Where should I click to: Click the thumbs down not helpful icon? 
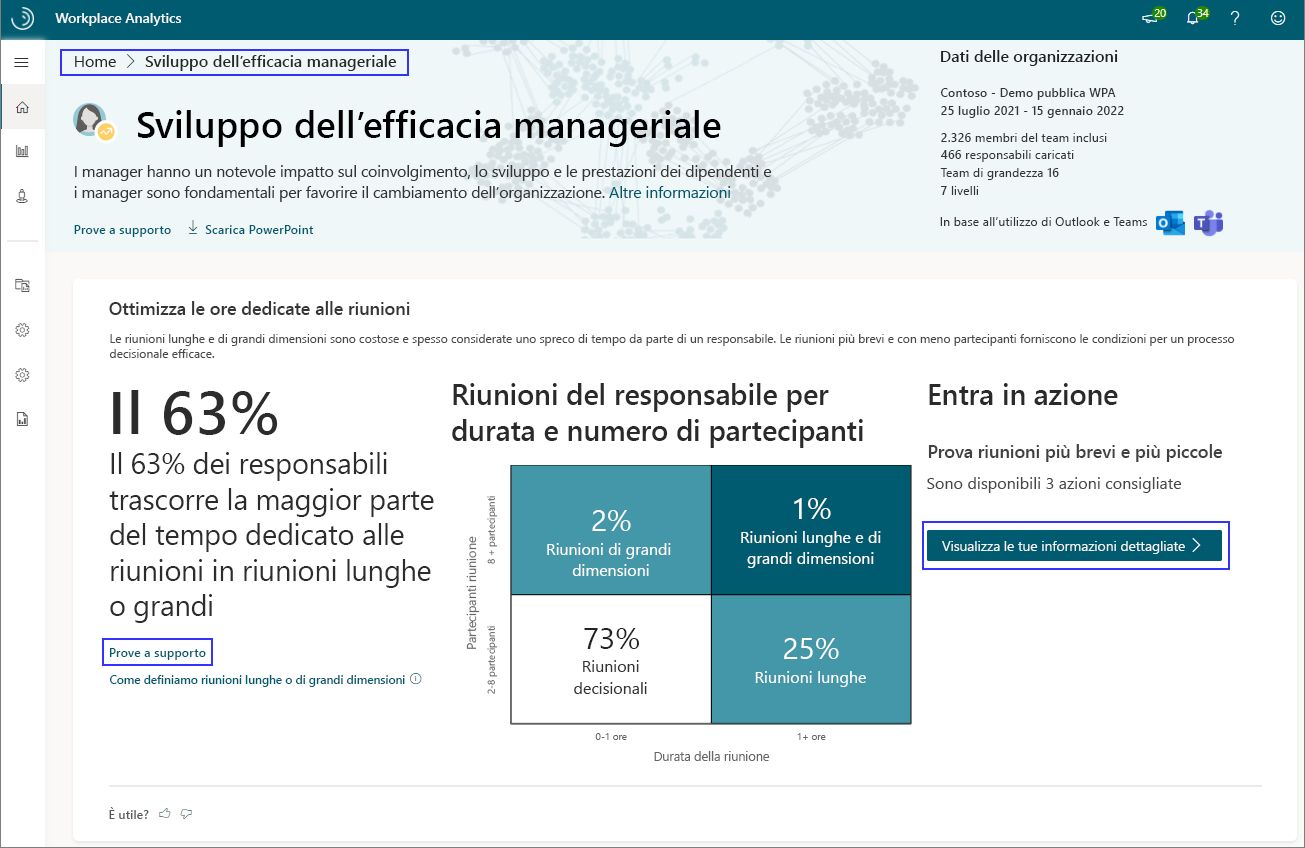[186, 814]
